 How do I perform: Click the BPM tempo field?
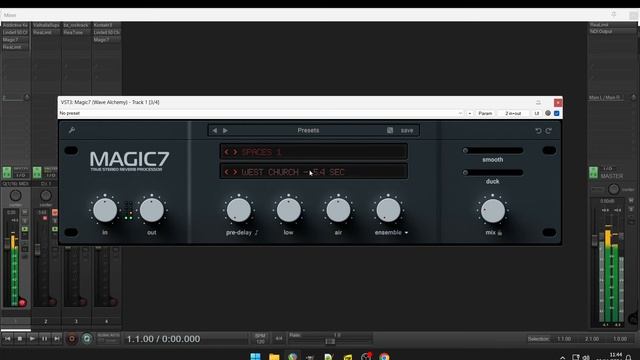[x=260, y=339]
